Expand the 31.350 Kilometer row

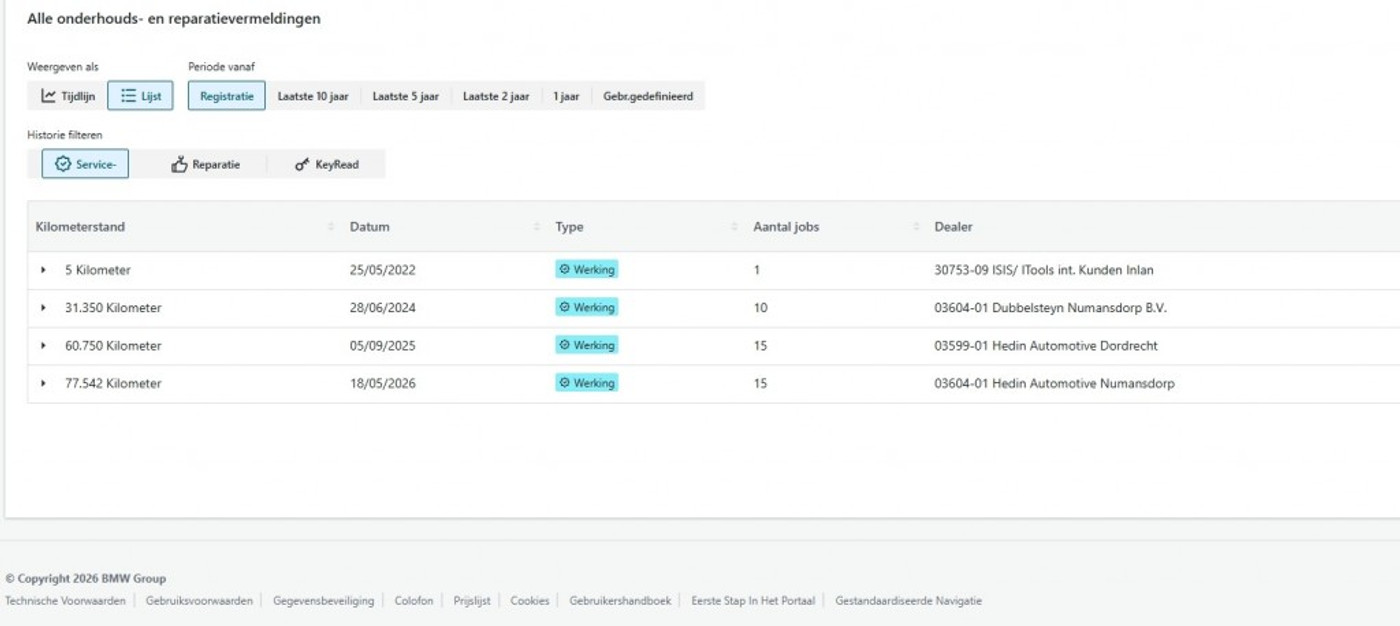(x=43, y=308)
